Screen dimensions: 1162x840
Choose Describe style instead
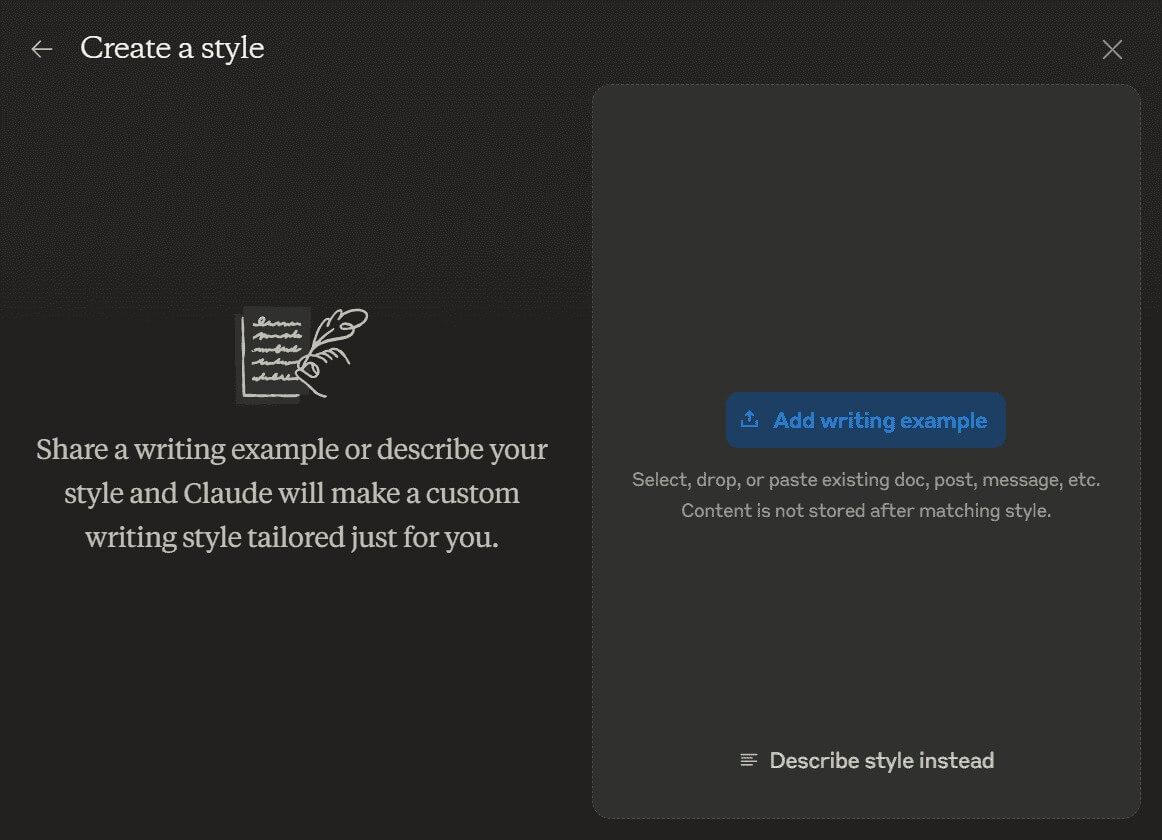[x=867, y=761]
